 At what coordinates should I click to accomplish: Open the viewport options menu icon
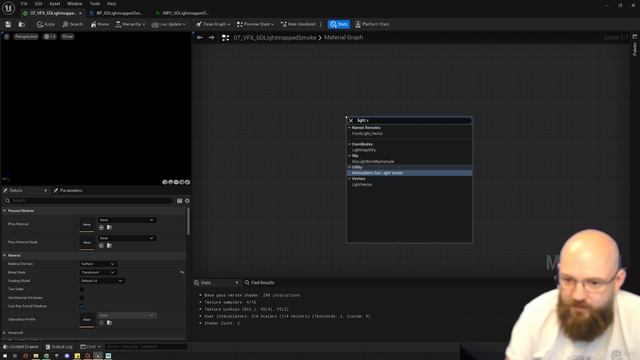(7, 37)
